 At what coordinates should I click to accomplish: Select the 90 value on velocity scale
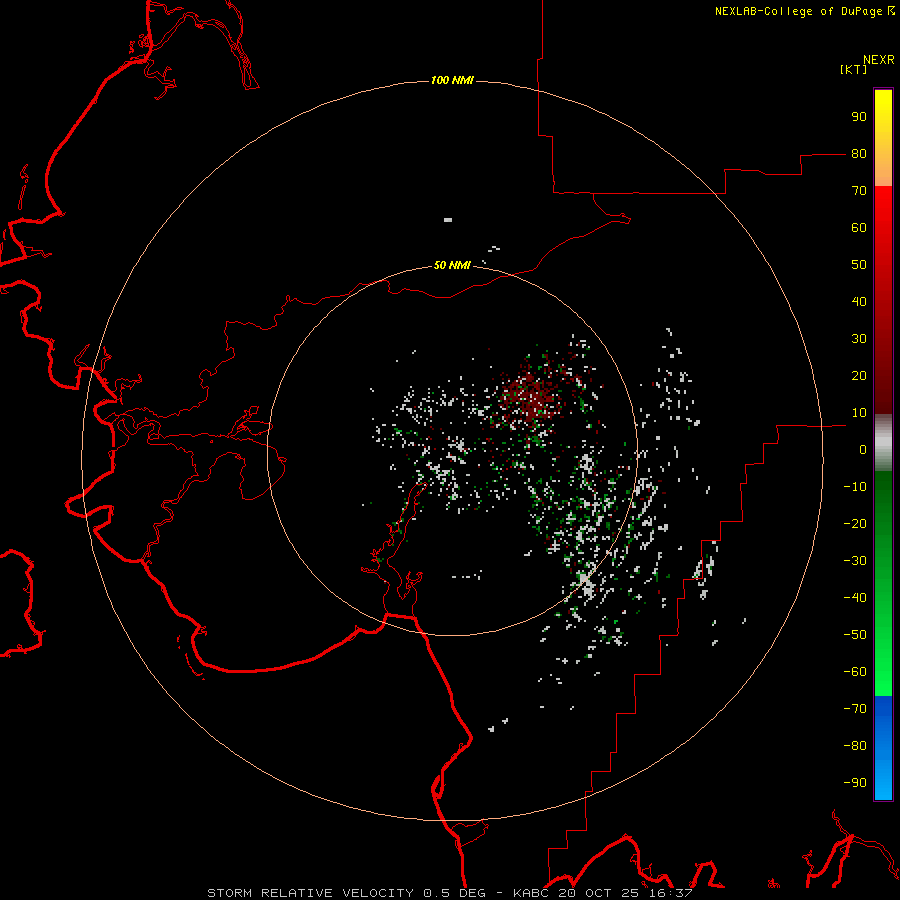[x=859, y=117]
